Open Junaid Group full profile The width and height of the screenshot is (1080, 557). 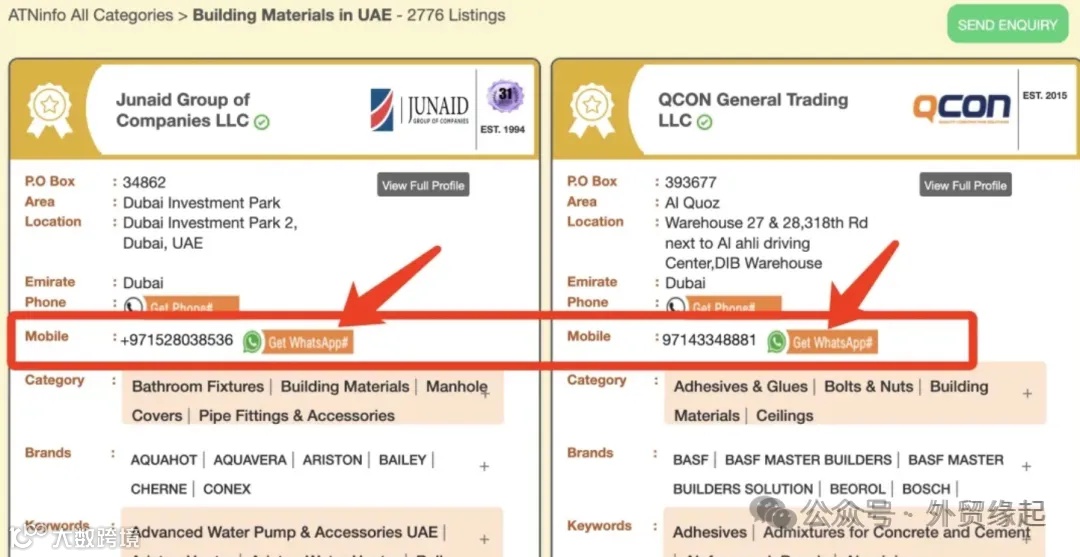click(423, 185)
